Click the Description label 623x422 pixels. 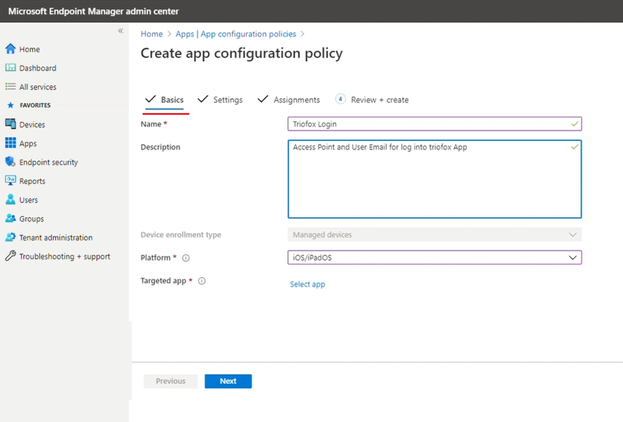pyautogui.click(x=161, y=147)
